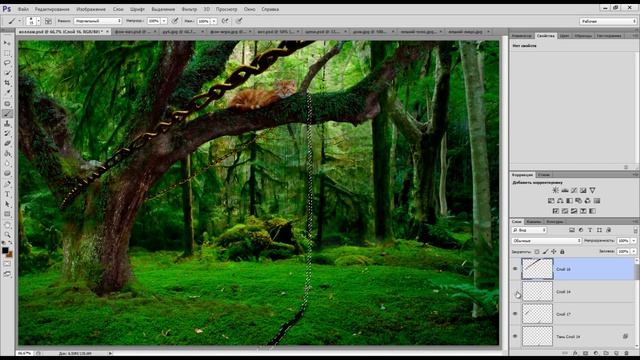Select the Eraser tool
Screen dimensions: 640x360
(7, 143)
